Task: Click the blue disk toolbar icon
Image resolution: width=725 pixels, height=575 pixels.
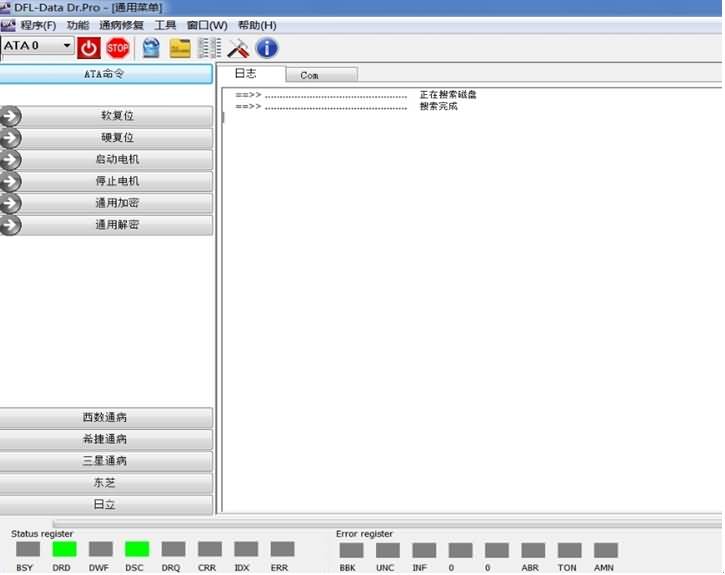Action: pos(151,47)
